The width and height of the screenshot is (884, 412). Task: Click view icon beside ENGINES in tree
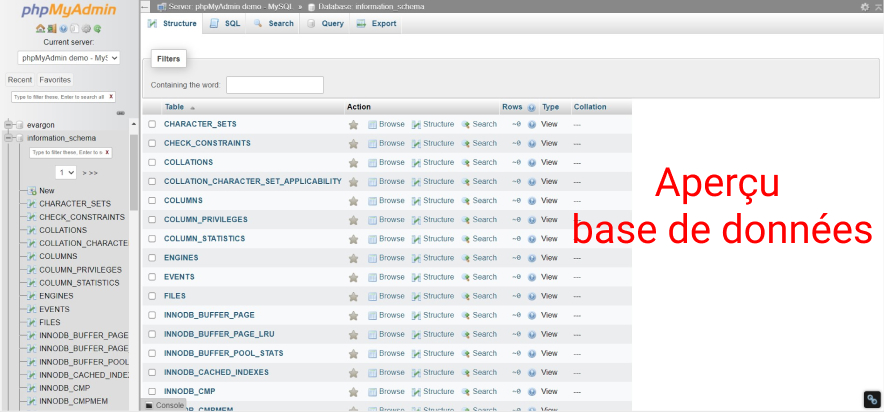pos(32,296)
